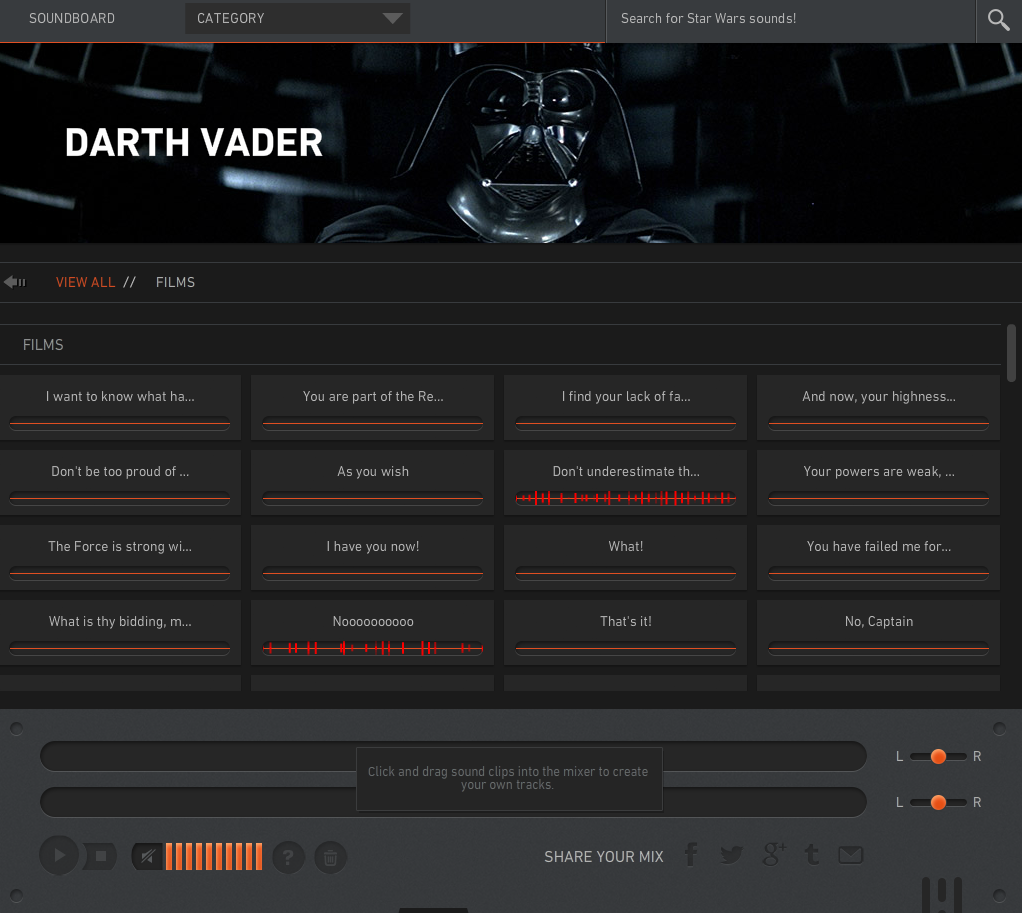Play the "And now, your highness..." clip
Image resolution: width=1022 pixels, height=913 pixels.
879,407
